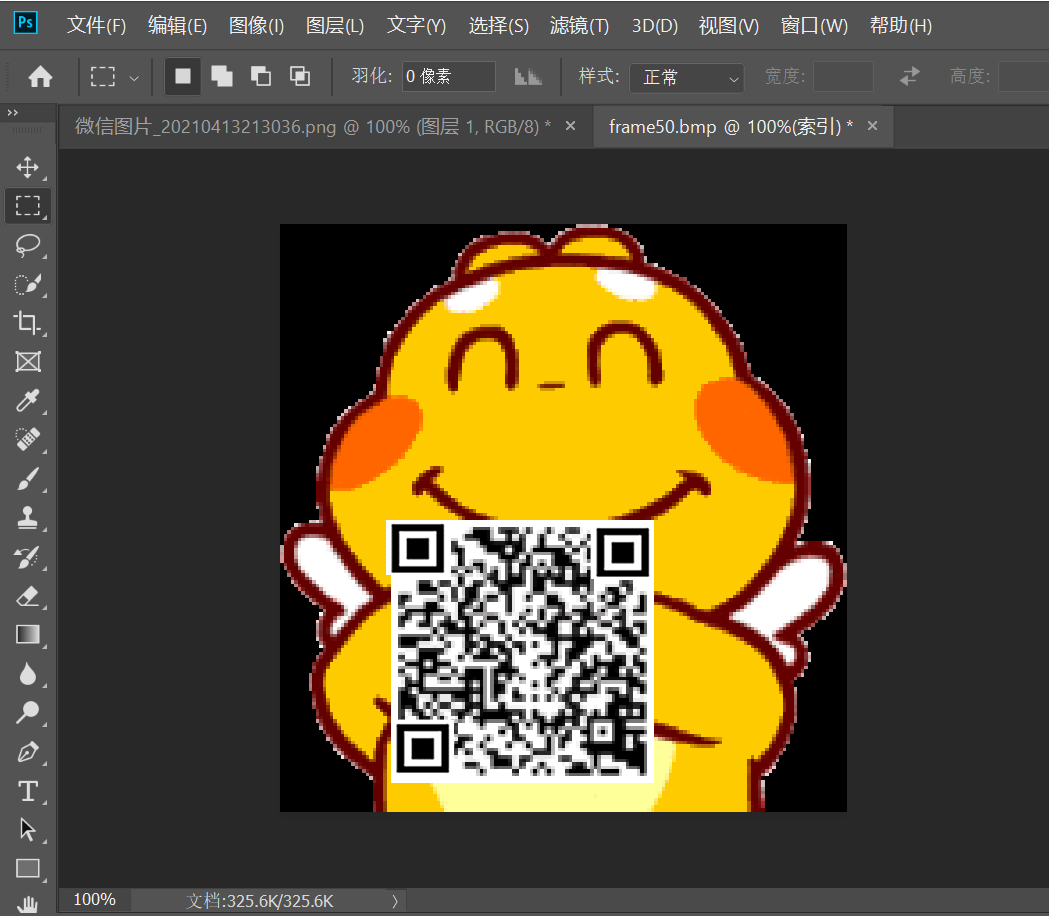Open the 视图(V) menu
1049x916 pixels.
[729, 25]
